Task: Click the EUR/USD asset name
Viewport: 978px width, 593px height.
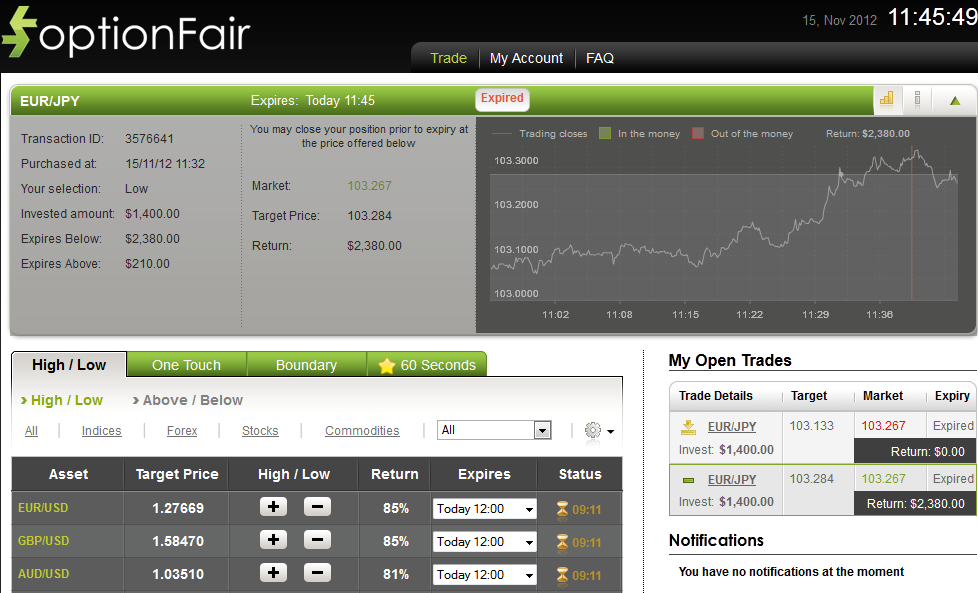Action: (43, 508)
